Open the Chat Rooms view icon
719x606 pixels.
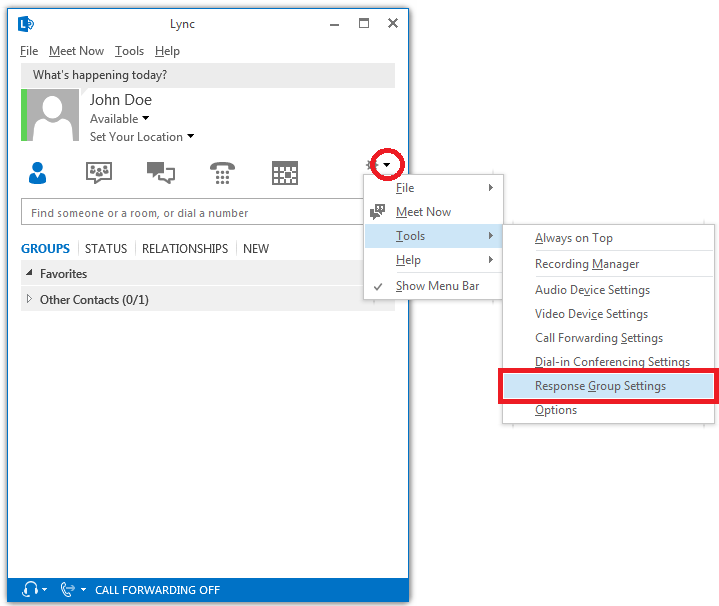click(x=99, y=173)
